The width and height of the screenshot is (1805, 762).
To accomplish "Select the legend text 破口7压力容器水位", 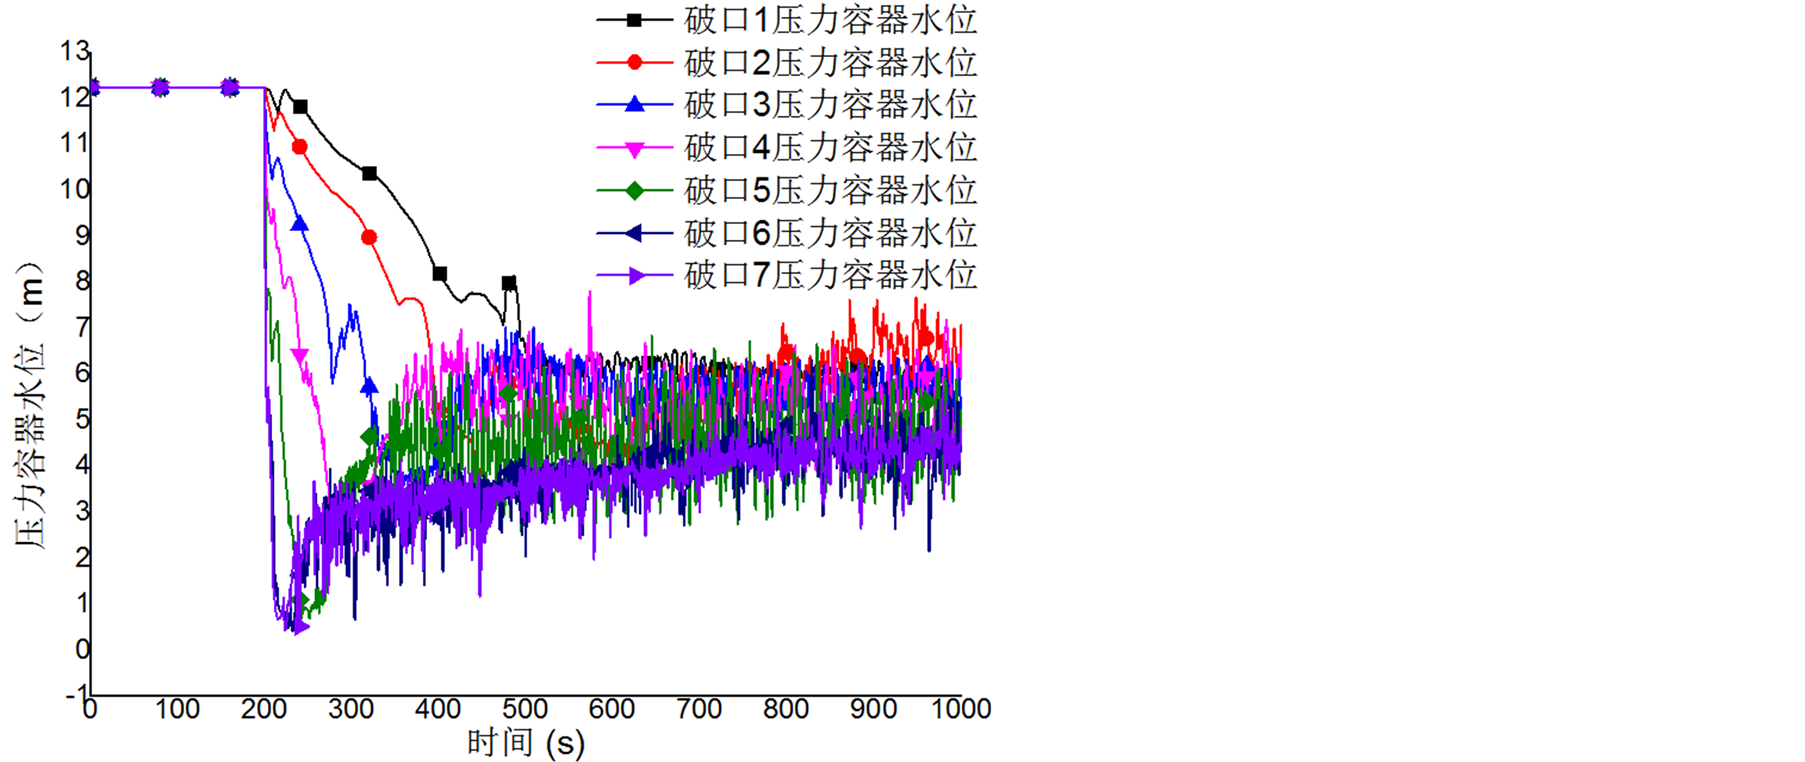I will point(830,275).
